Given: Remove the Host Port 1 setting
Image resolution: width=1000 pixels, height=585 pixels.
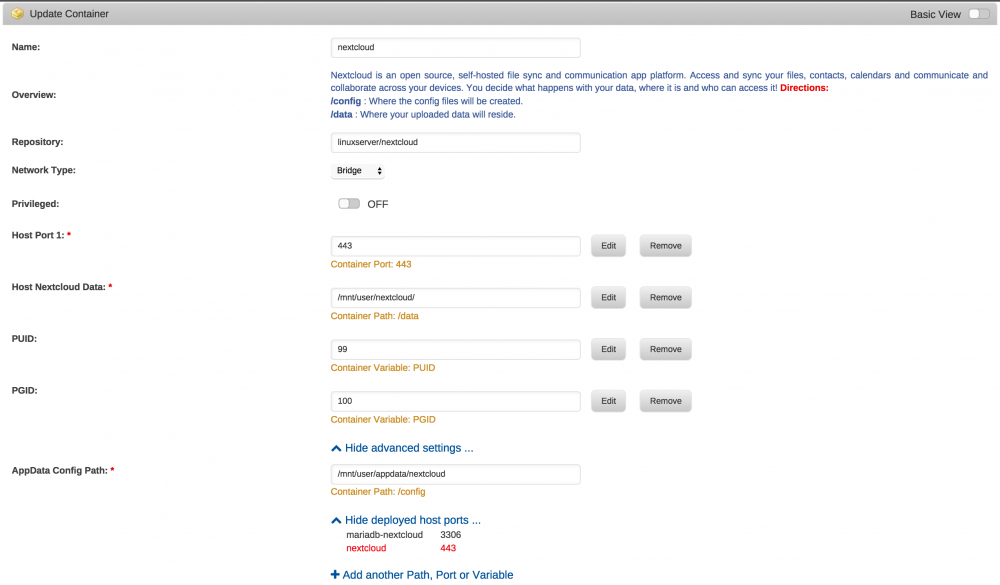Looking at the screenshot, I should [665, 246].
